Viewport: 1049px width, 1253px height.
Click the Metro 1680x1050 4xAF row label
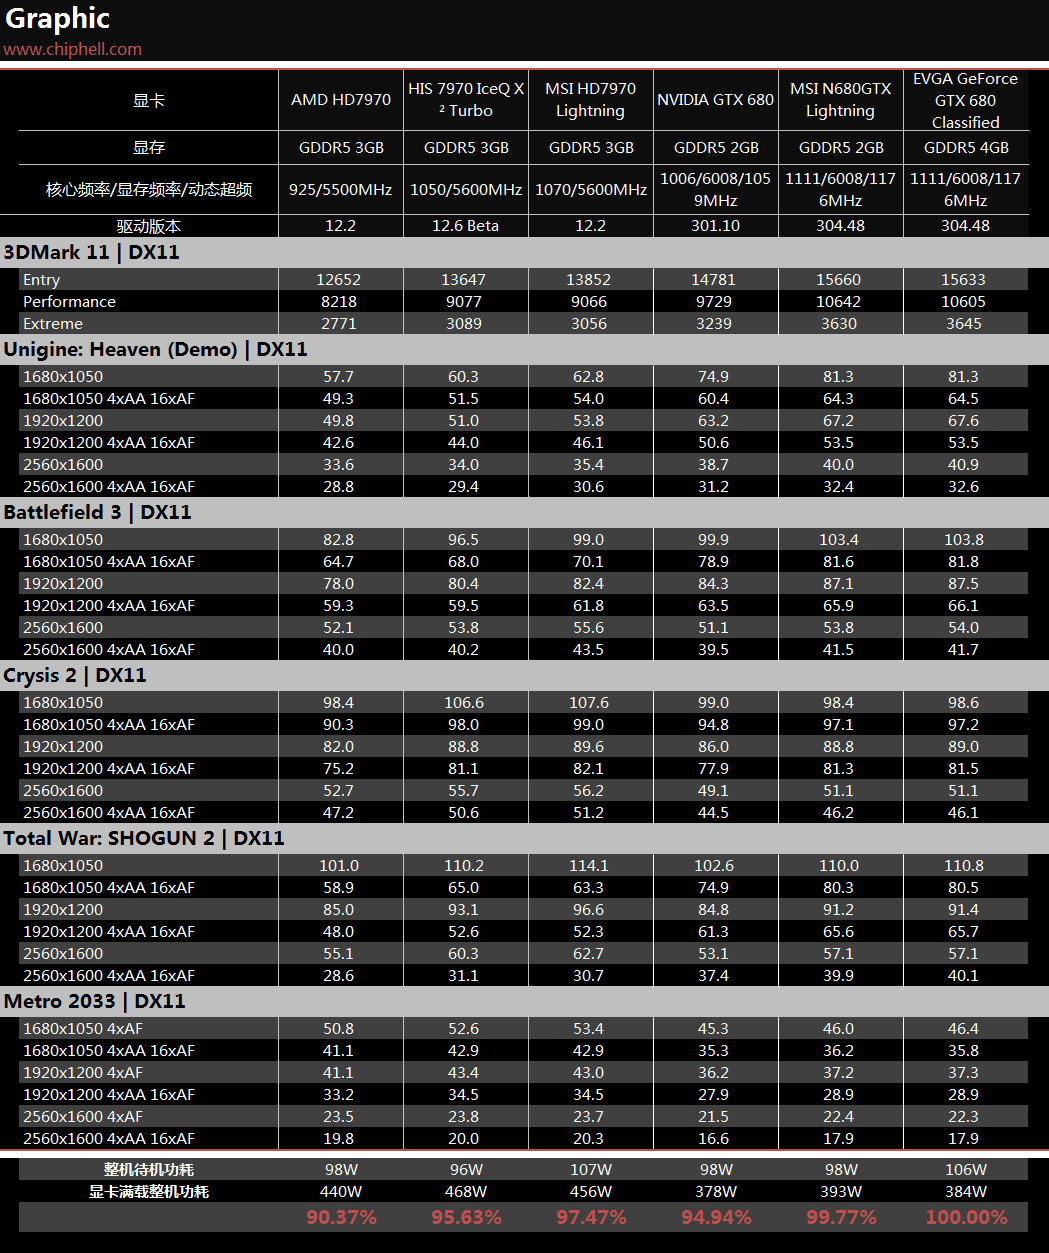[83, 1029]
